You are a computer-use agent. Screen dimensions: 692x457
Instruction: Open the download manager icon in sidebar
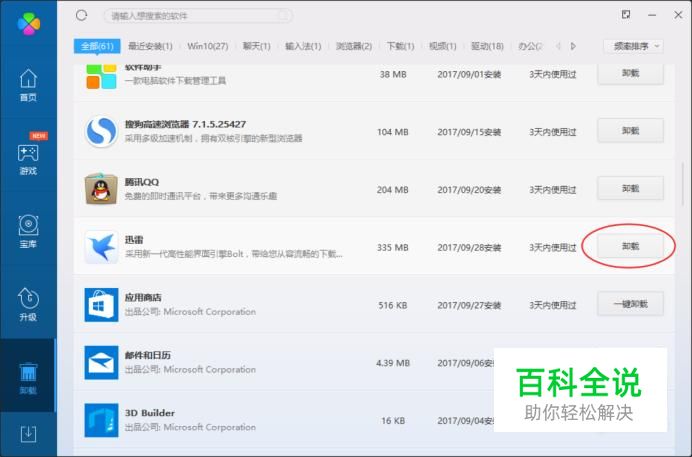pos(28,434)
